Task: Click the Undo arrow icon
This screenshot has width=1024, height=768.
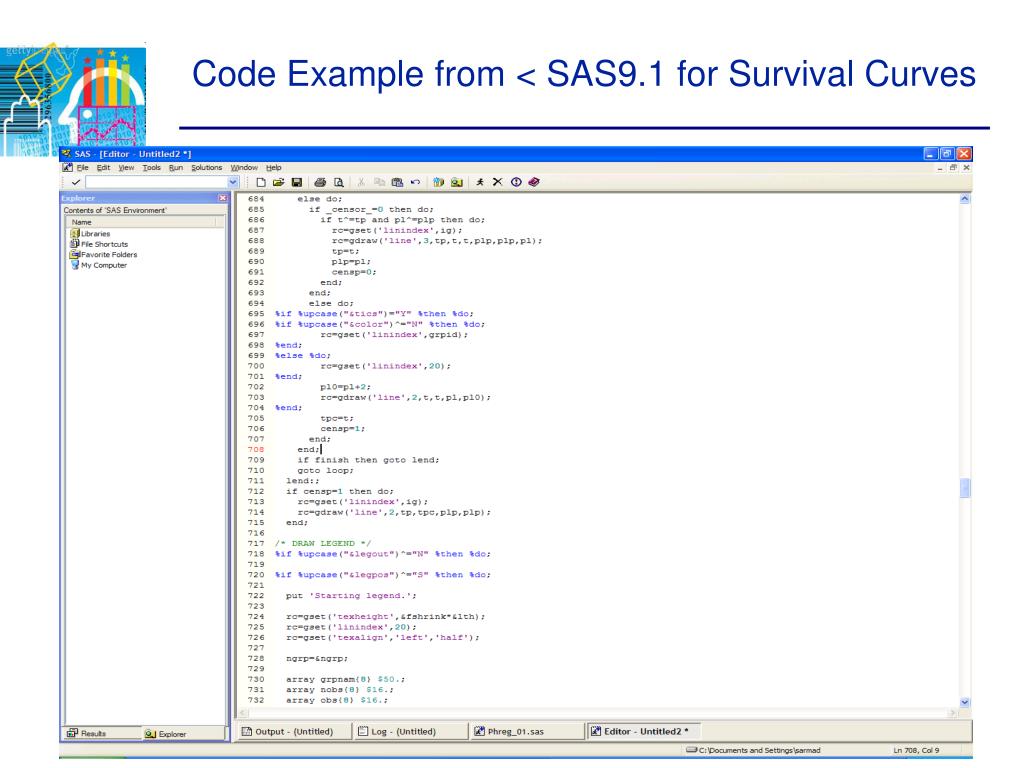Action: coord(415,182)
